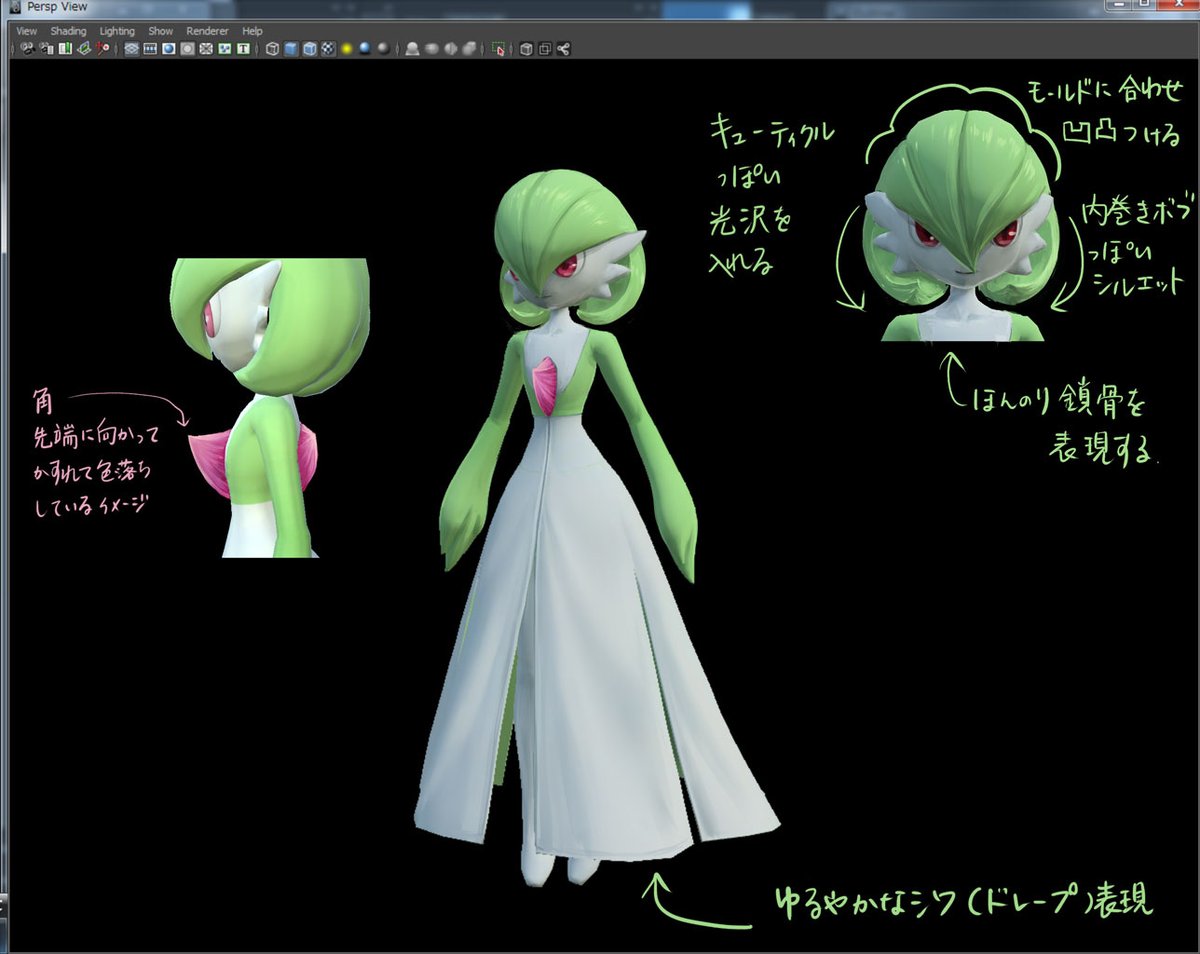Toggle the Safe Action overlay
The height and width of the screenshot is (954, 1200).
[x=225, y=48]
